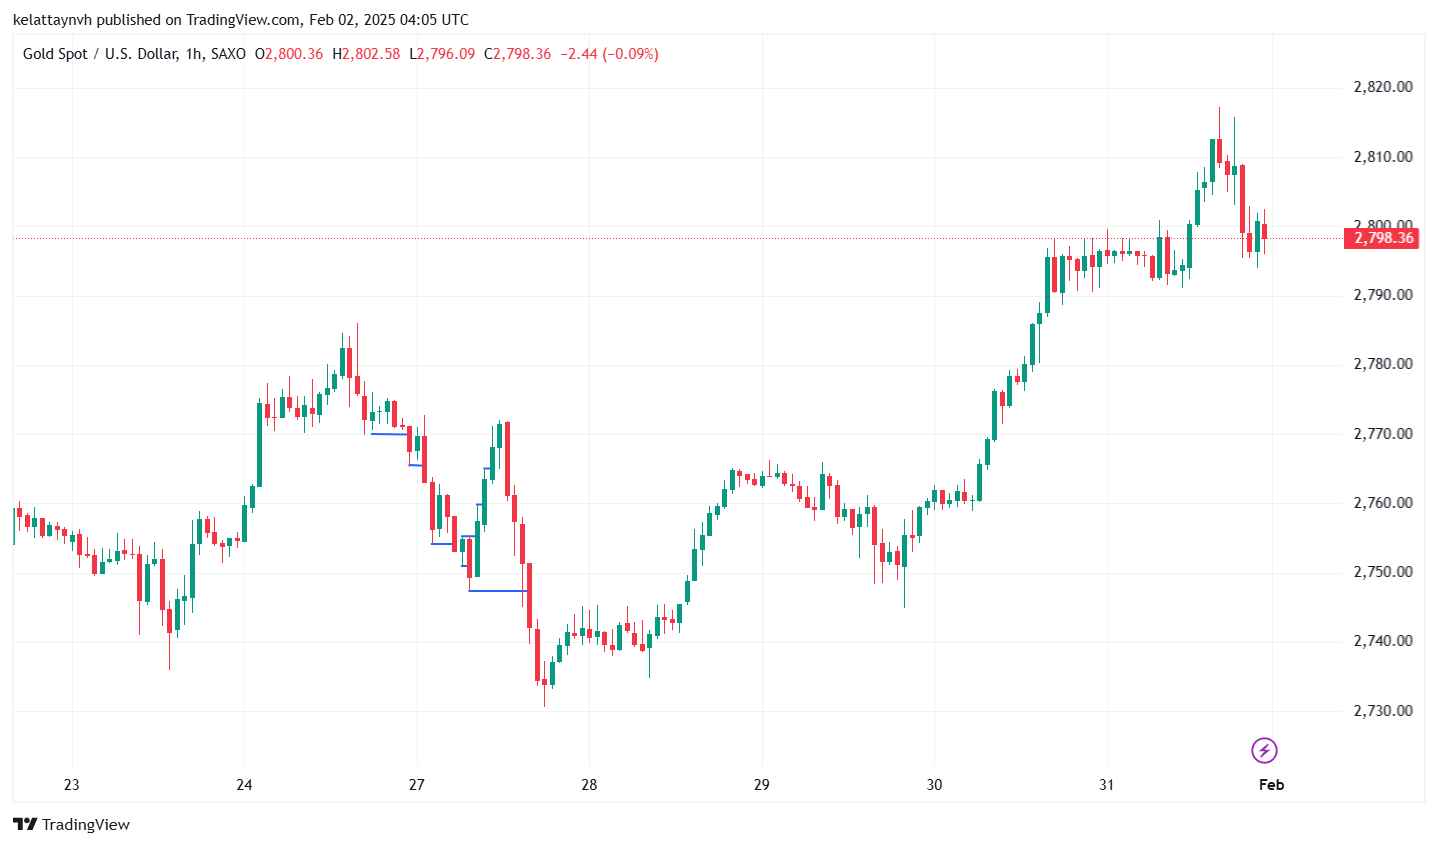Click the TradingView logo at bottom left
The image size is (1438, 846).
click(71, 824)
